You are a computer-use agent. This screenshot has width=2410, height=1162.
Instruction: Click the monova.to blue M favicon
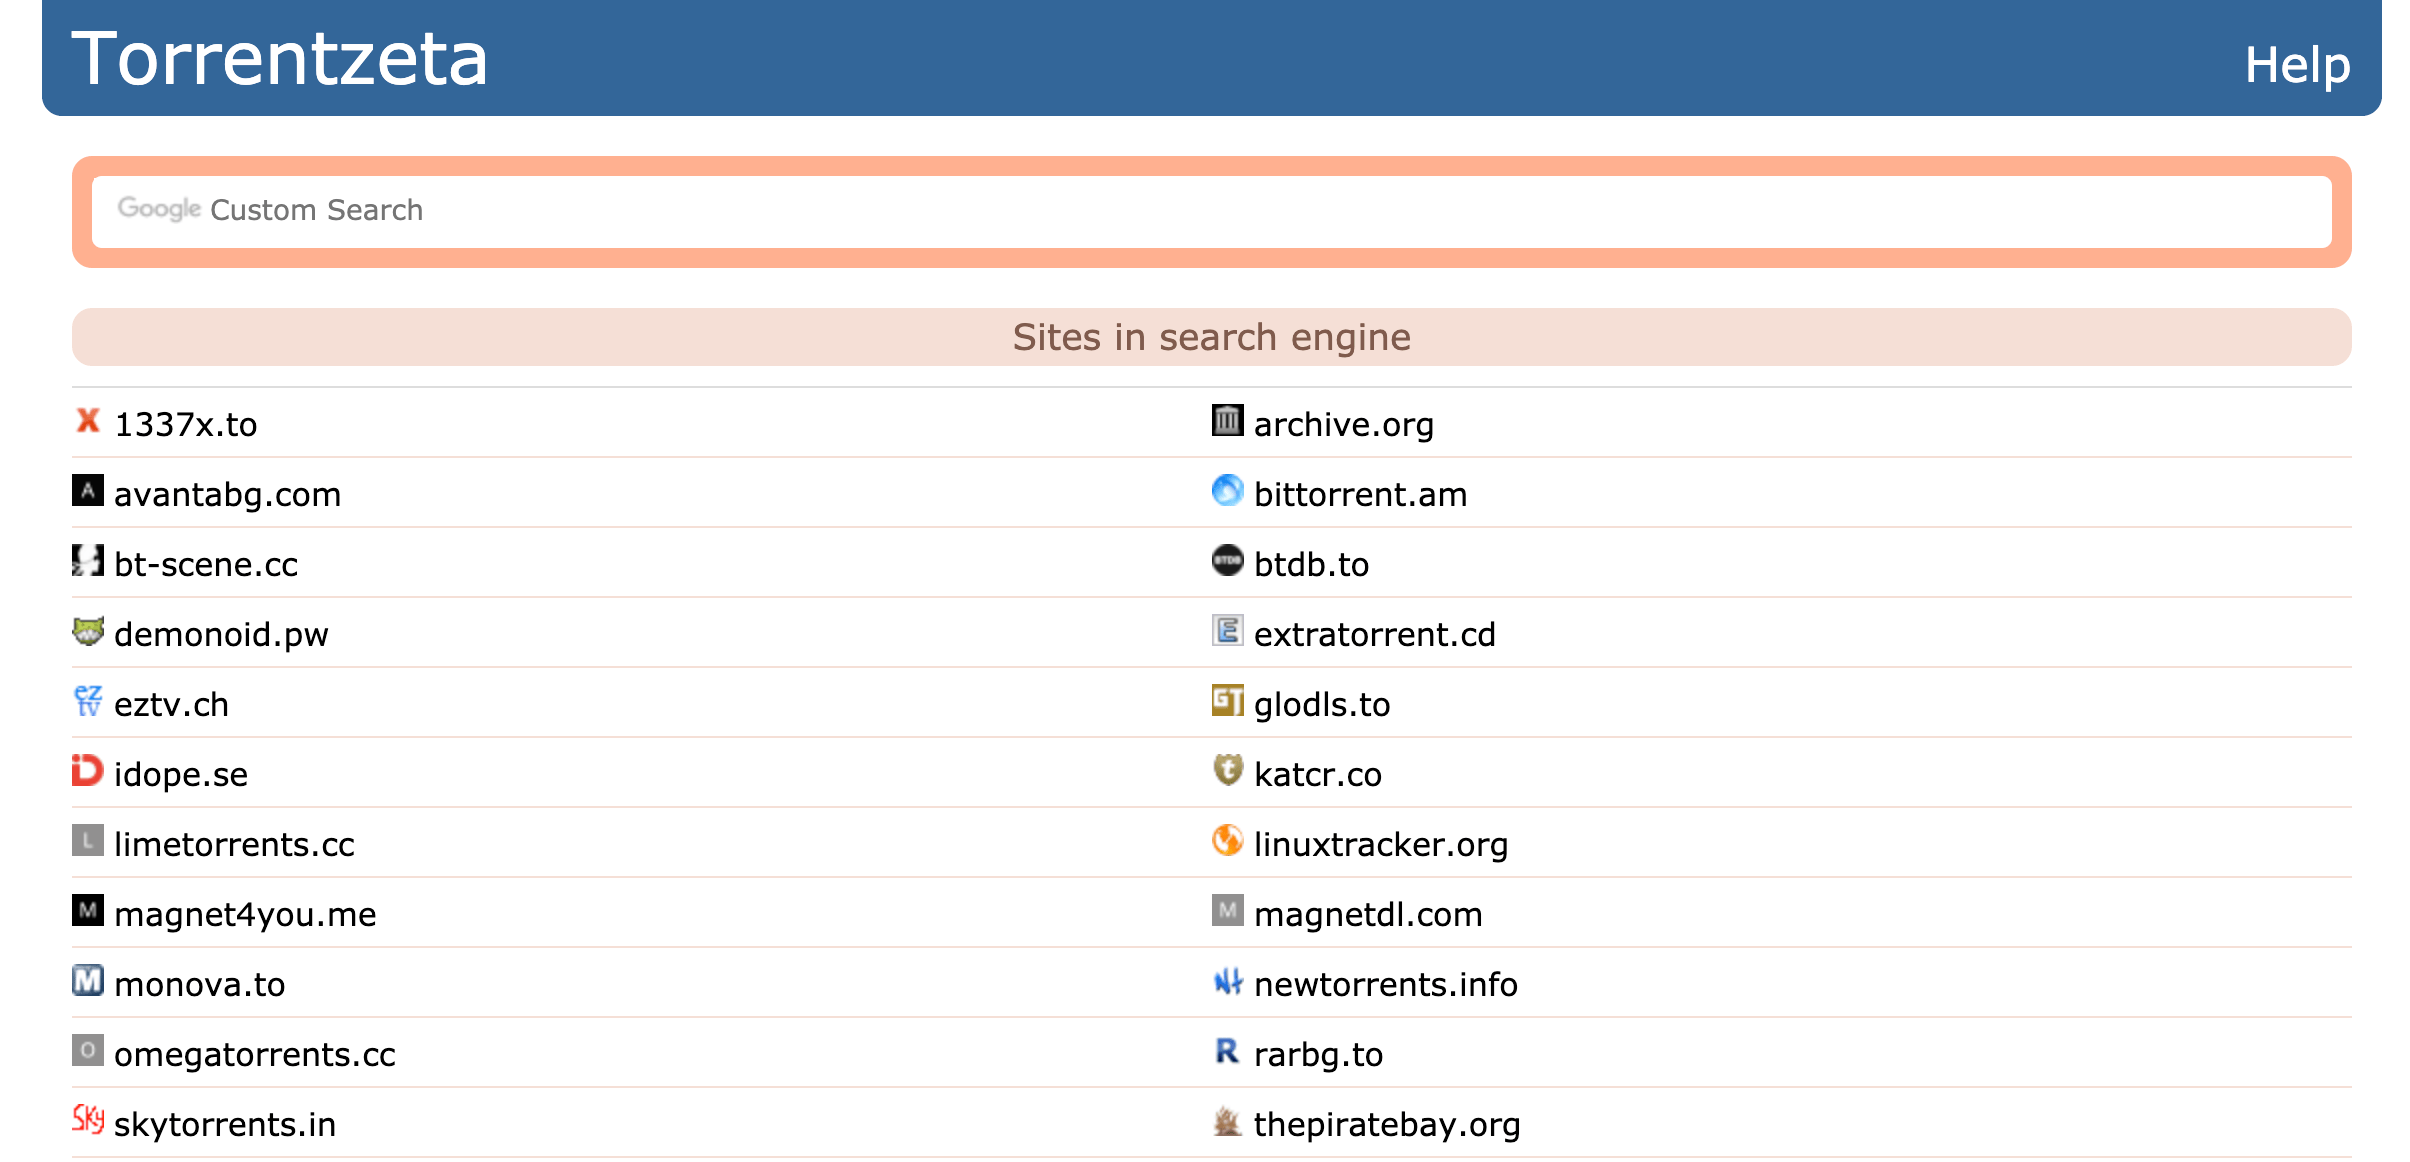tap(88, 981)
